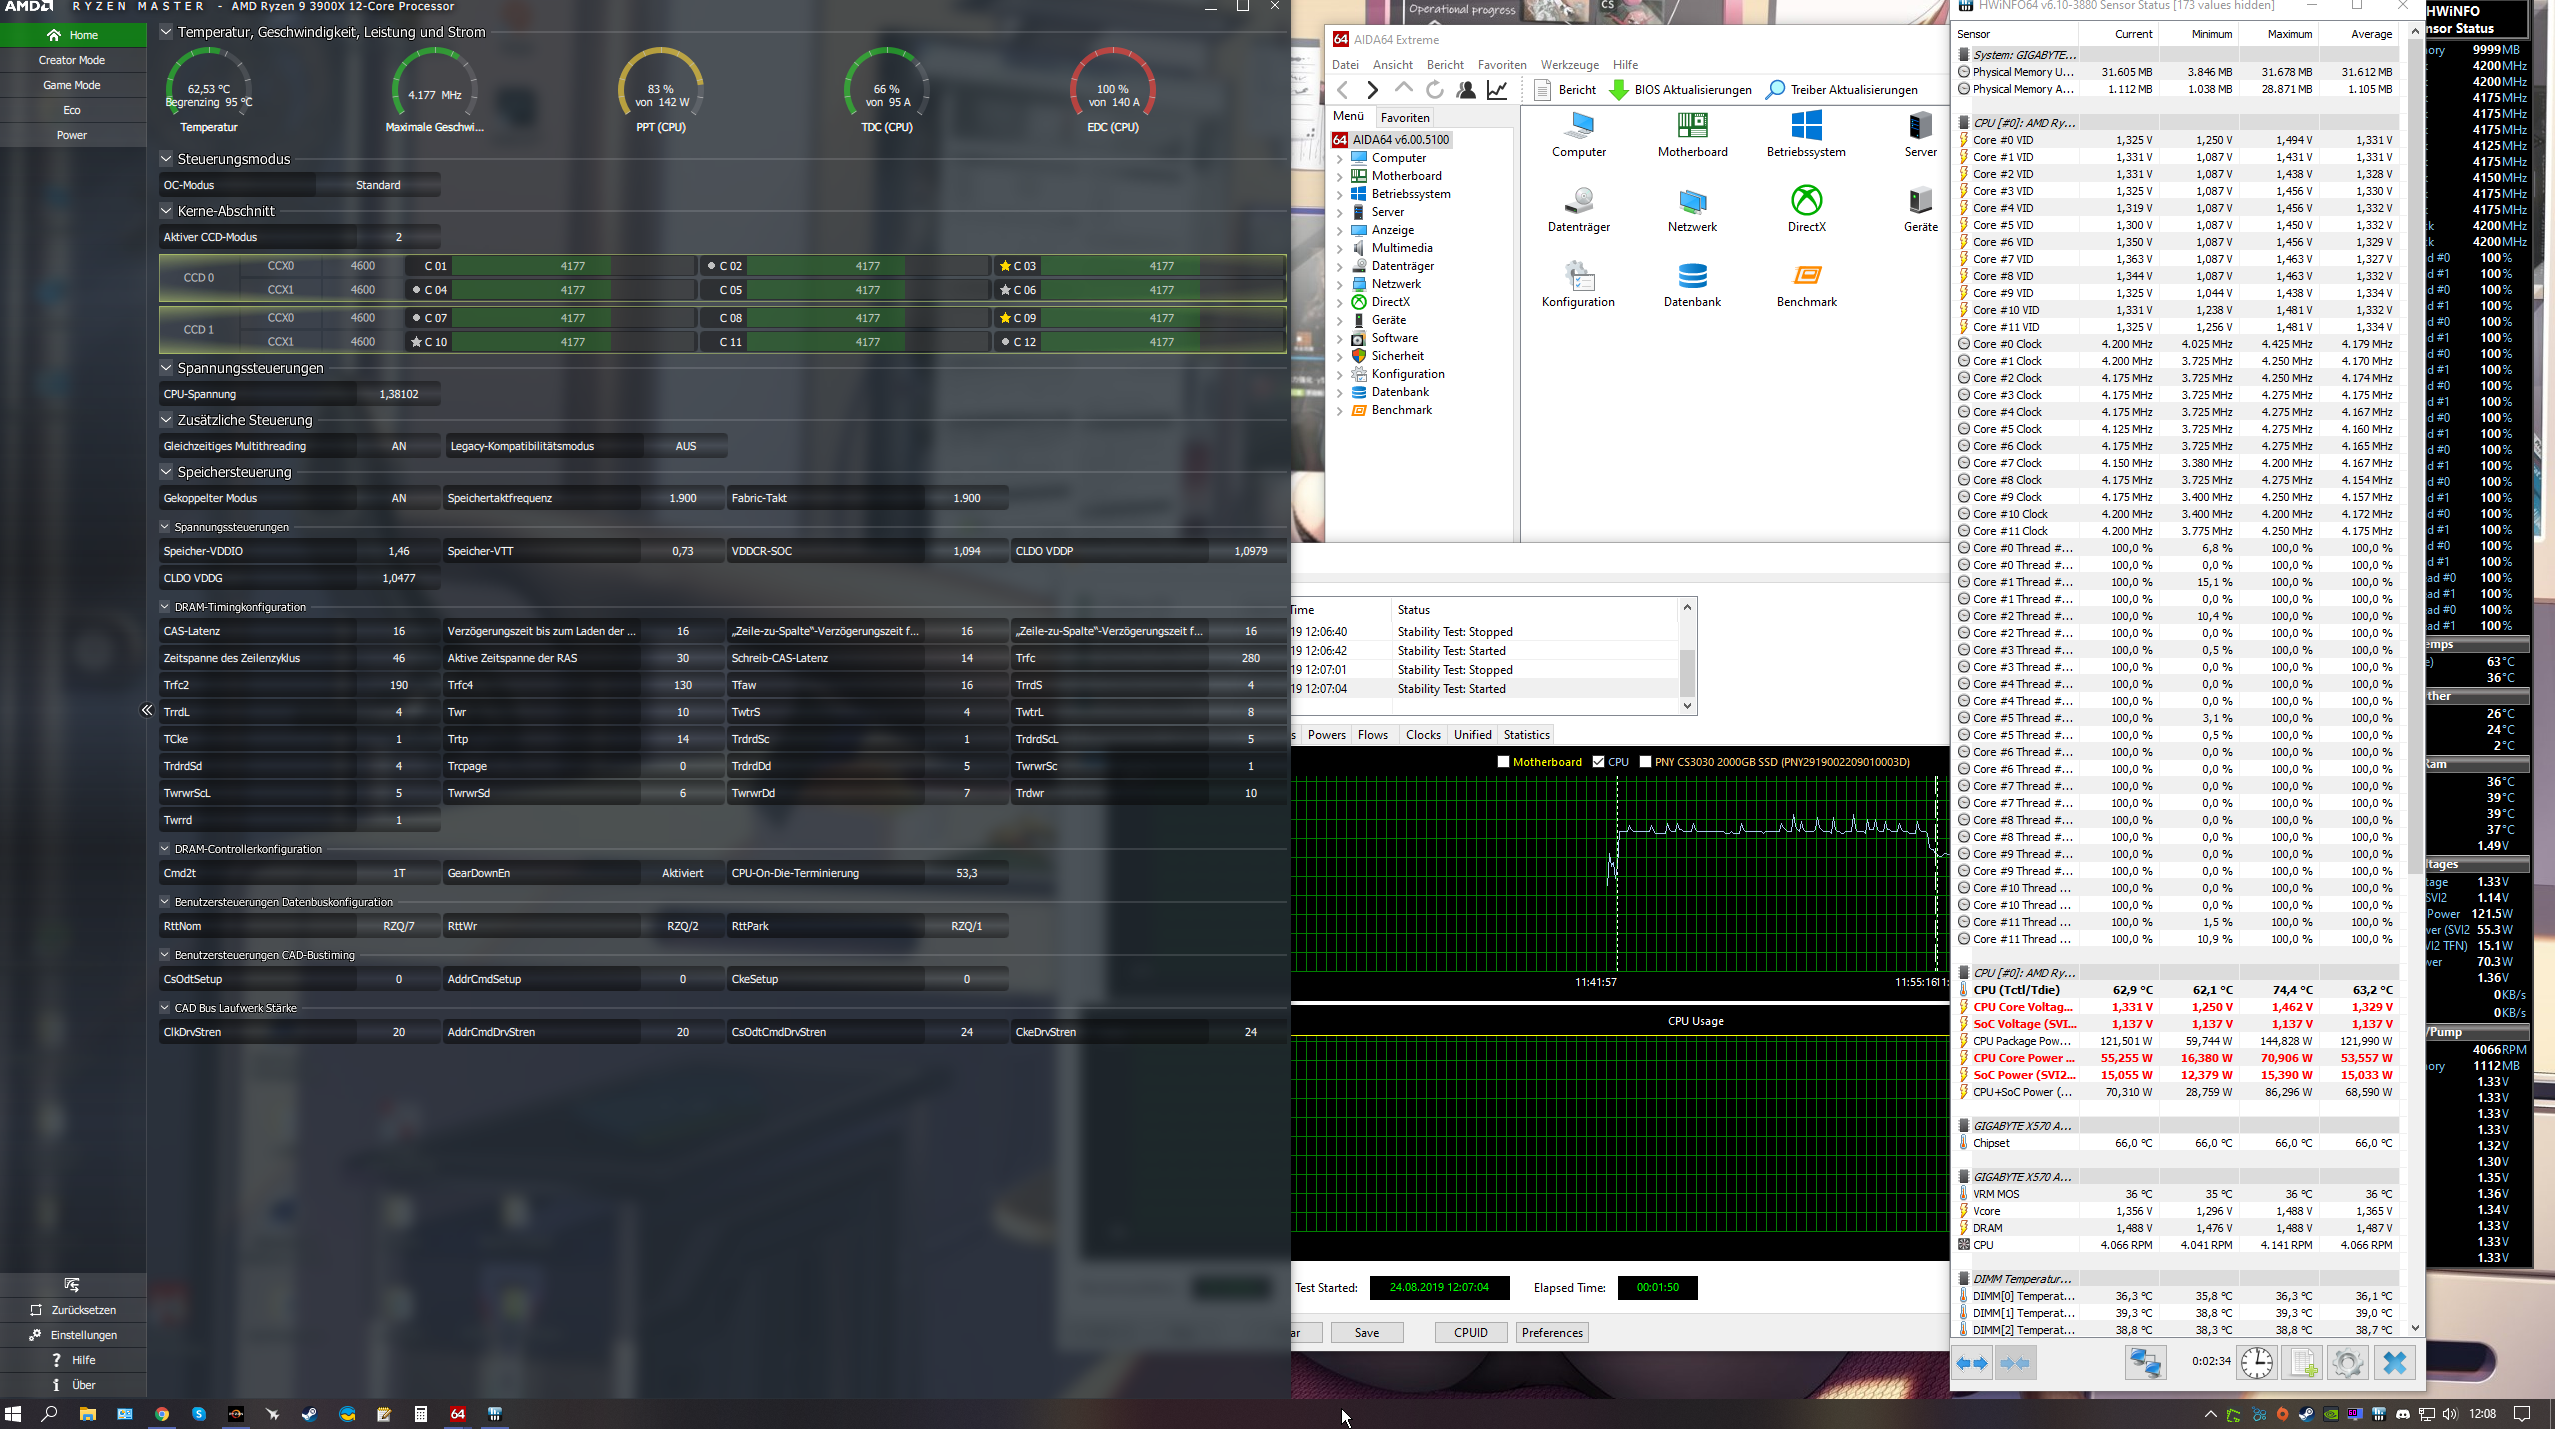Collapse the Steuerungsmodus section
The width and height of the screenshot is (2555, 1429).
pos(166,159)
